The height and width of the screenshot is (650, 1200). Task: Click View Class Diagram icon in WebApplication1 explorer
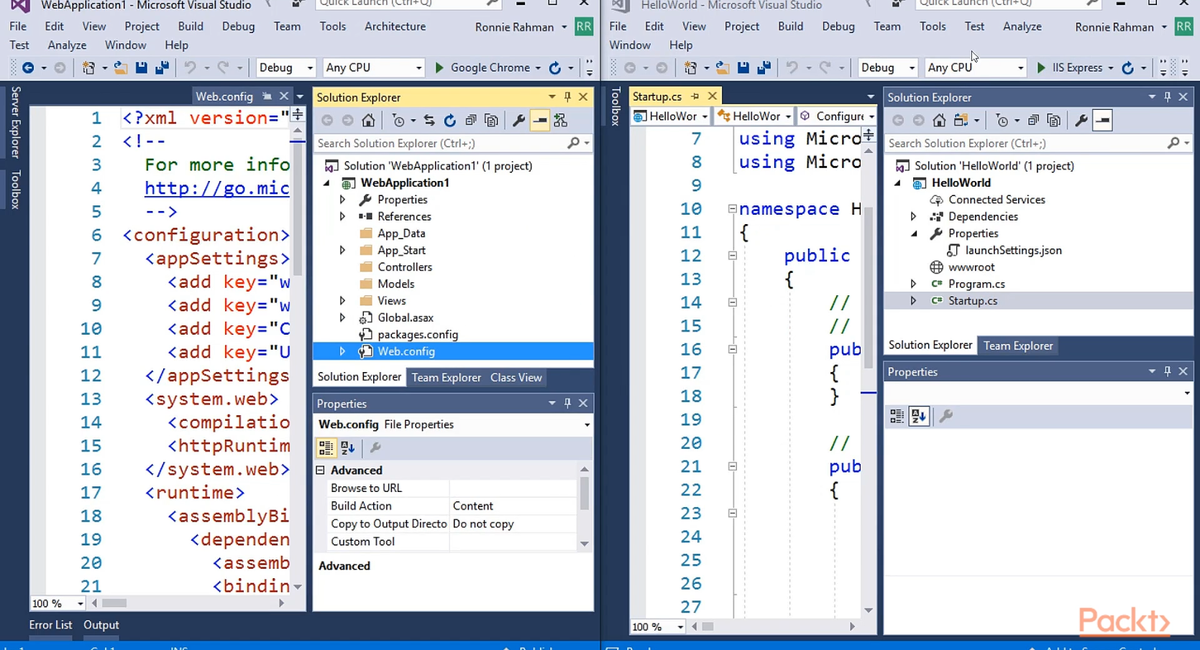click(x=560, y=121)
